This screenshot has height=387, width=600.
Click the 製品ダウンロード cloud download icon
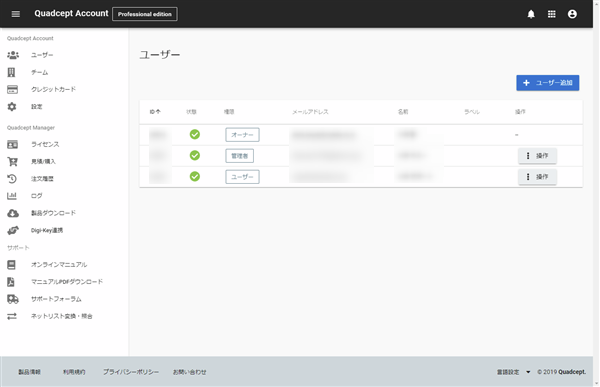coord(13,213)
